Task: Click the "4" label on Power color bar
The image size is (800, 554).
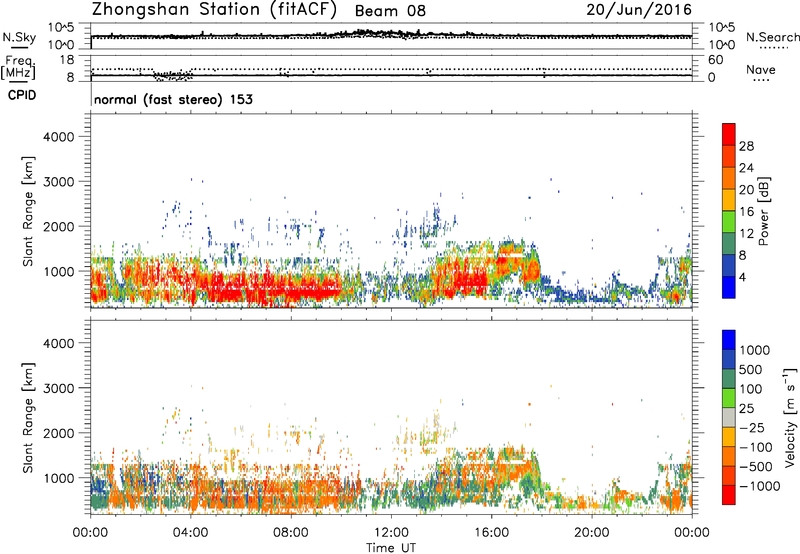Action: [743, 278]
